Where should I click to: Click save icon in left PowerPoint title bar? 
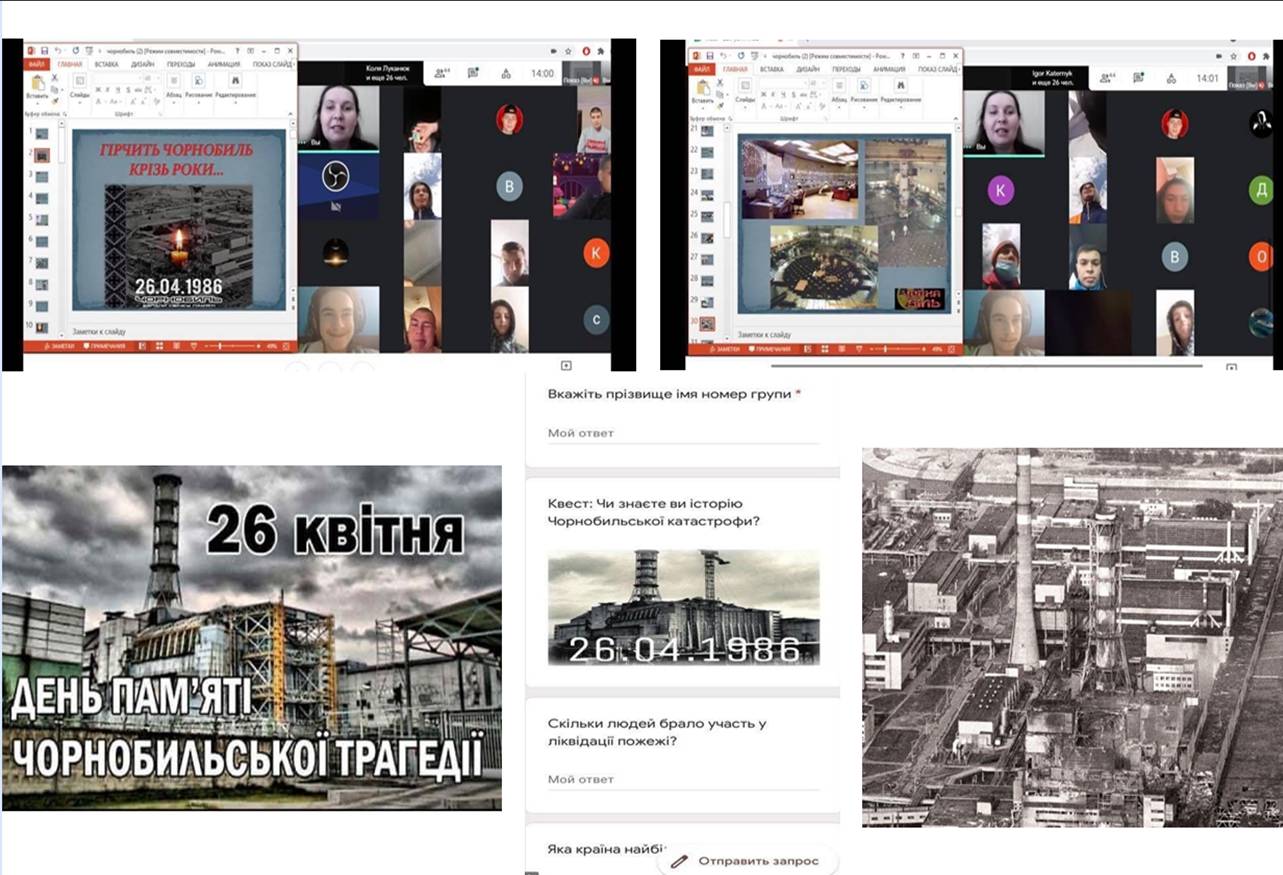[45, 49]
